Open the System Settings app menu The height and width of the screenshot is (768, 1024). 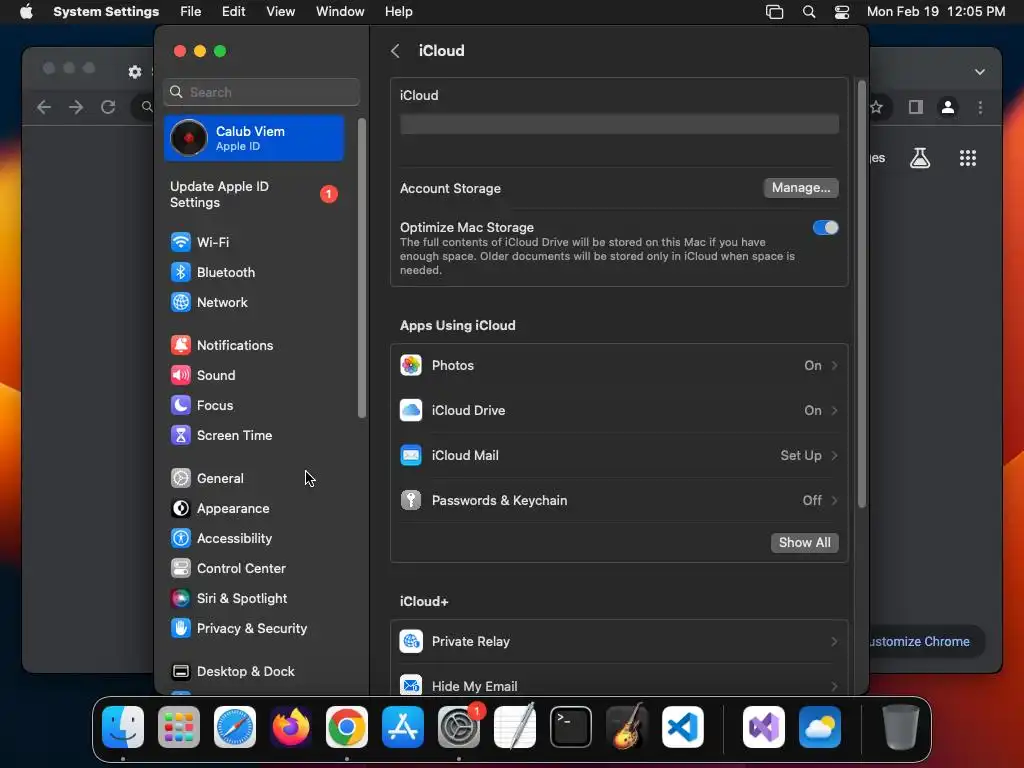[106, 12]
